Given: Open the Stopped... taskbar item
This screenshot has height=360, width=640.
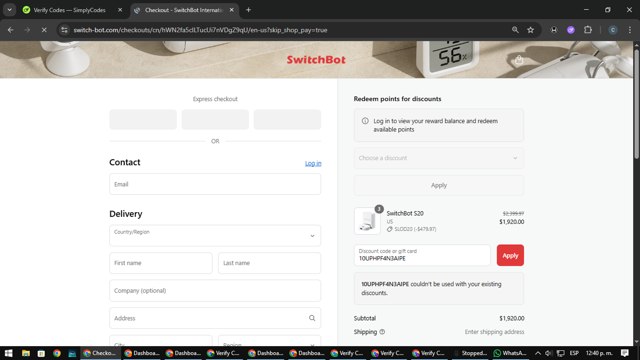Looking at the screenshot, I should pos(470,353).
